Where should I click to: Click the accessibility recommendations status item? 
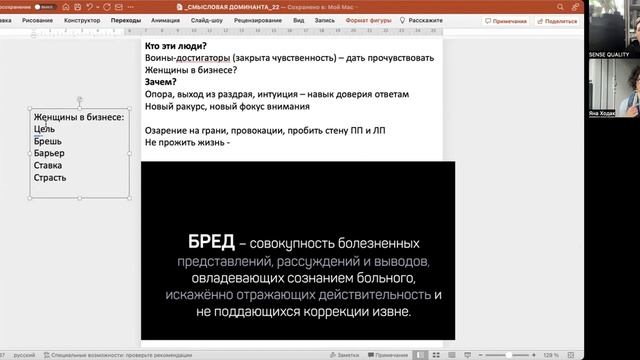(x=118, y=355)
